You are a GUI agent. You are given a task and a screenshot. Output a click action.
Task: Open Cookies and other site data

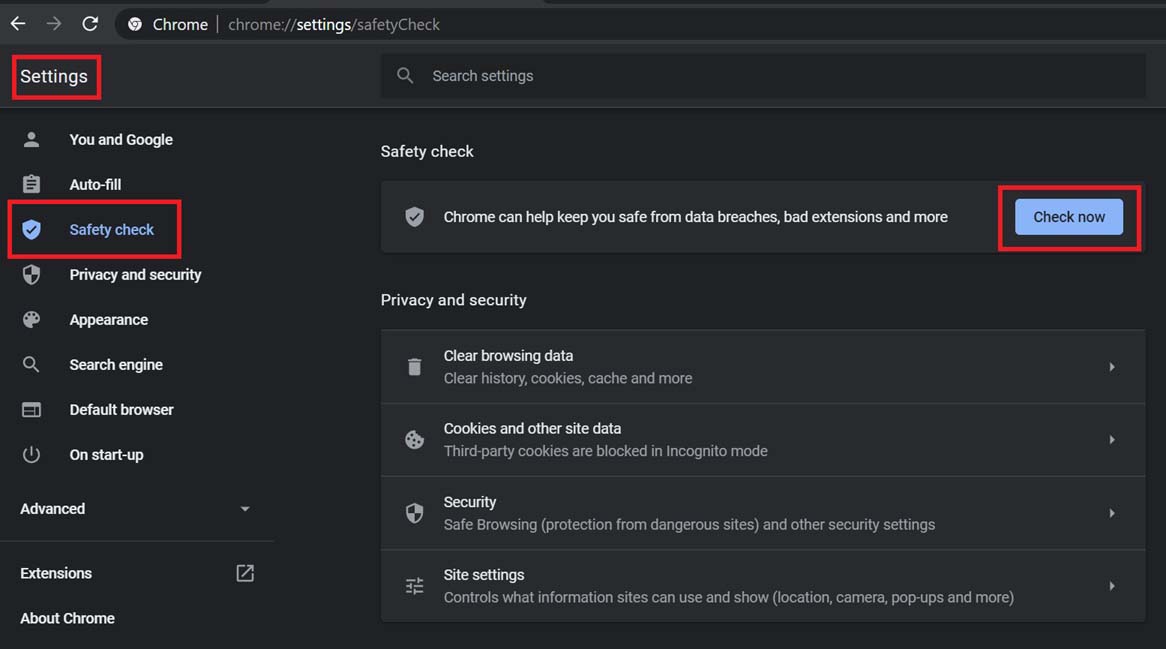[763, 439]
